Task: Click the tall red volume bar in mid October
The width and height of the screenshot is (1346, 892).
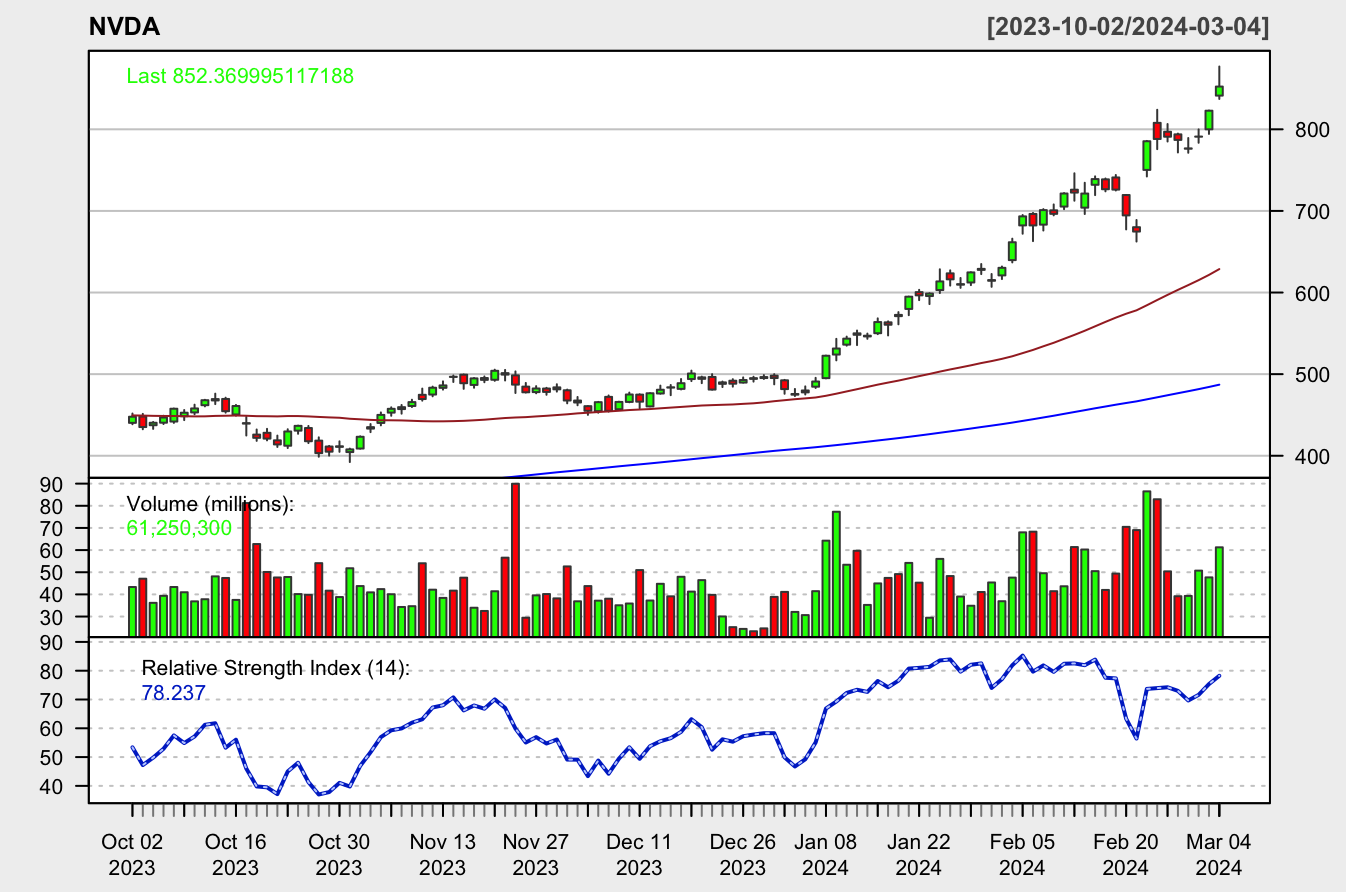Action: (x=246, y=570)
